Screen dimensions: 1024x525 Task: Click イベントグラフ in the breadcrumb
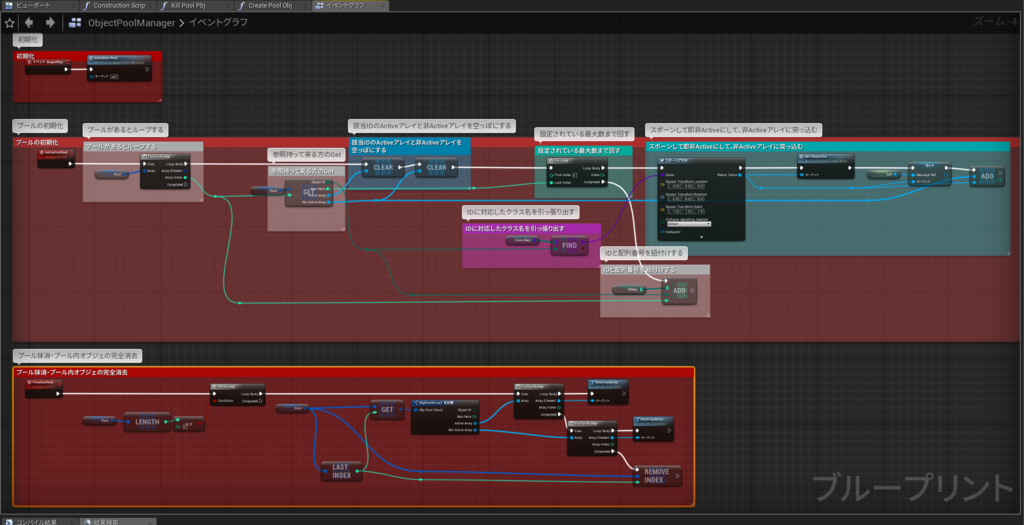pyautogui.click(x=218, y=23)
